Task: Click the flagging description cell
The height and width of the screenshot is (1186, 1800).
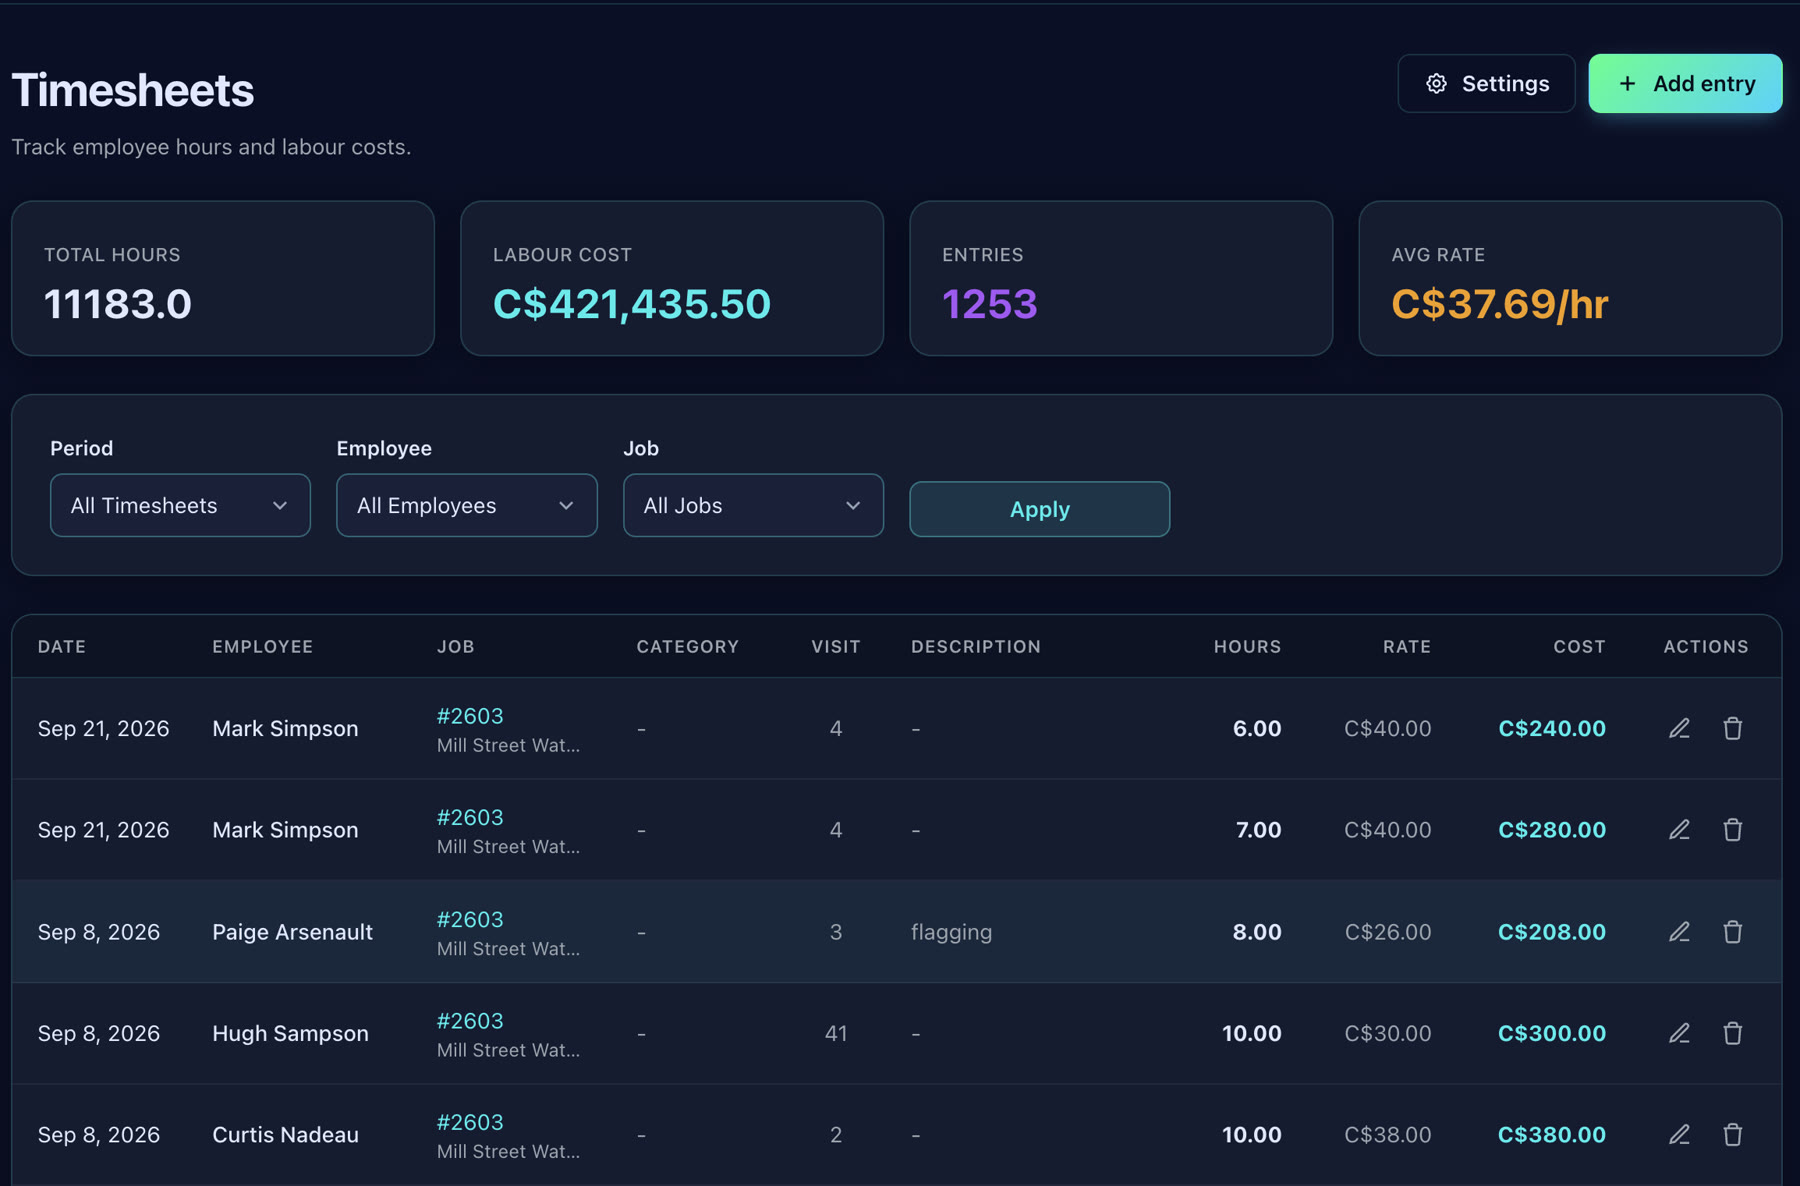Action: point(951,932)
